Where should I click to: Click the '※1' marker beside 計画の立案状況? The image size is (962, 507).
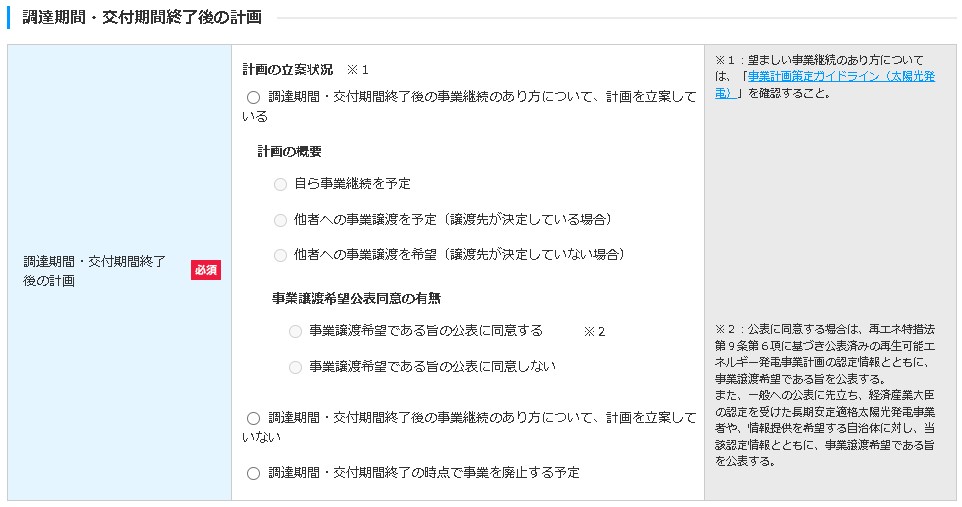[x=358, y=70]
